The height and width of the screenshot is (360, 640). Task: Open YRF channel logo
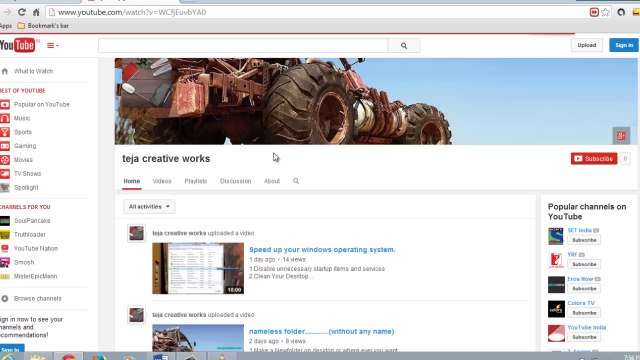click(556, 260)
